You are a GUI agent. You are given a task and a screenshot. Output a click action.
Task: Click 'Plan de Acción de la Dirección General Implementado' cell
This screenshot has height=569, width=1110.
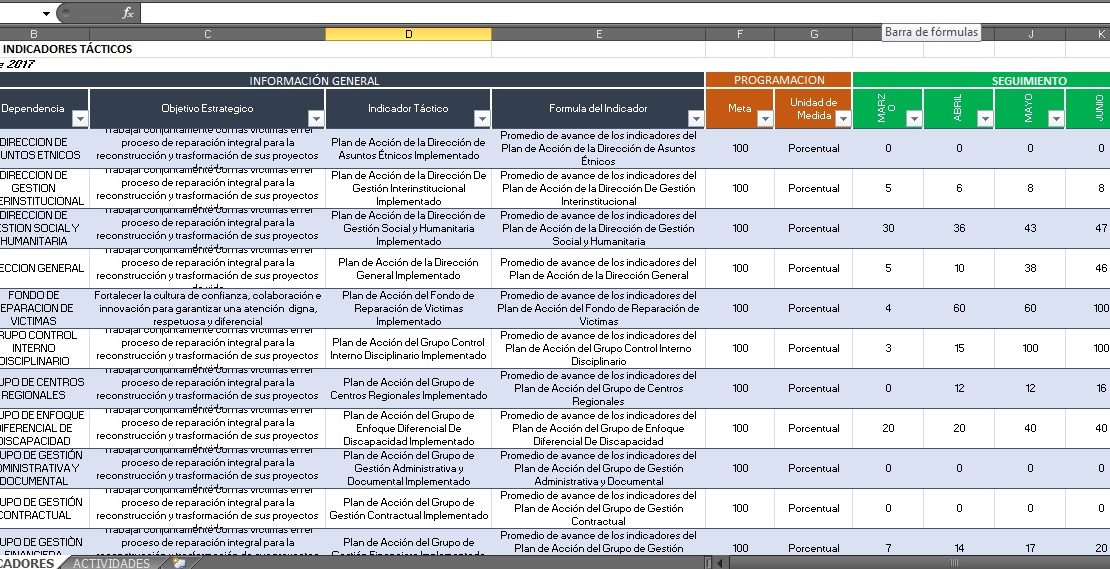pyautogui.click(x=408, y=268)
